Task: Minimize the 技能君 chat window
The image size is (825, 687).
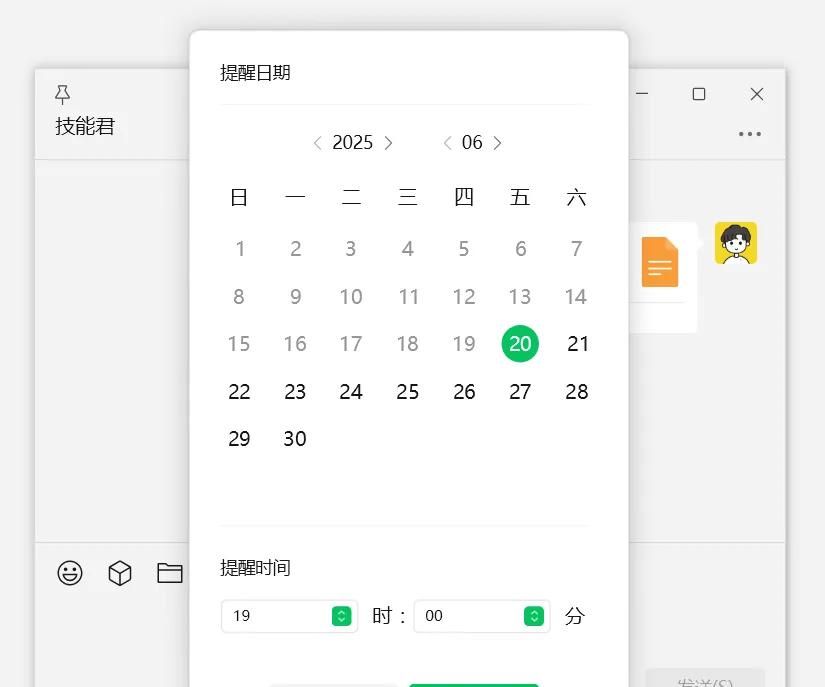Action: click(x=642, y=94)
